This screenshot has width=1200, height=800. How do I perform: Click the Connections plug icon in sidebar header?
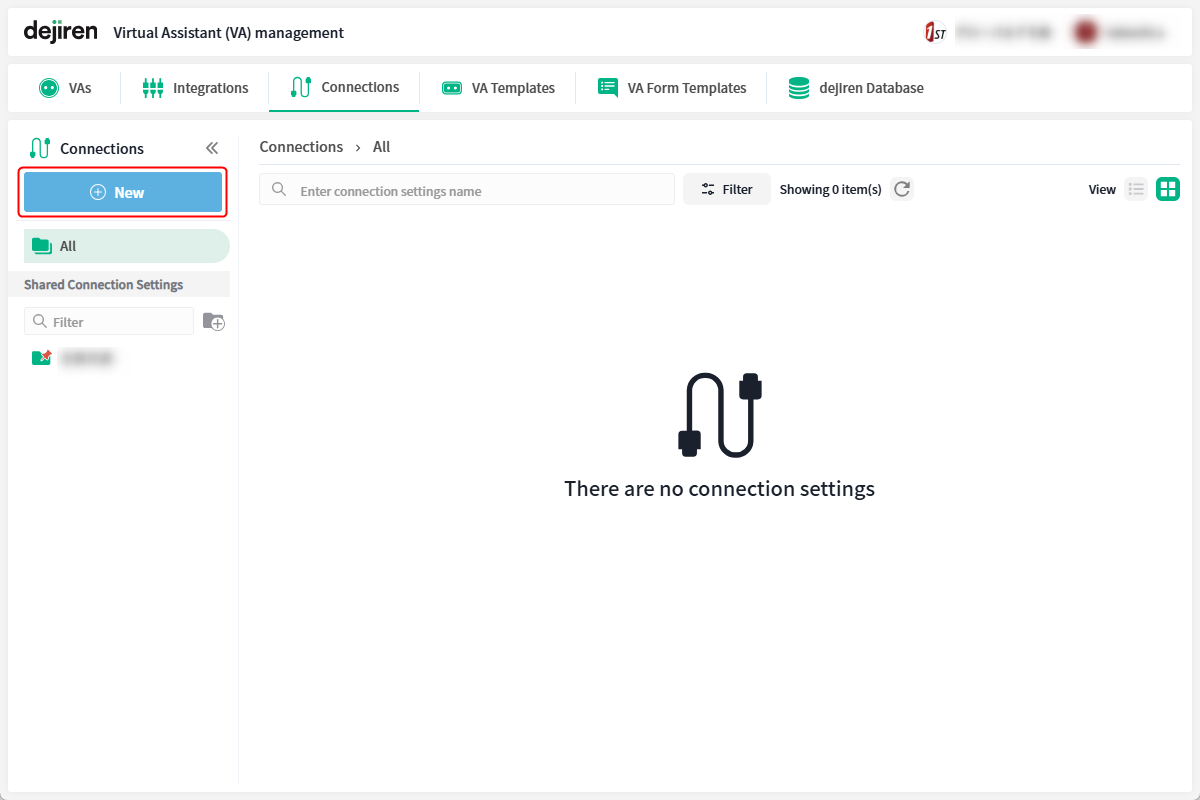[x=40, y=148]
